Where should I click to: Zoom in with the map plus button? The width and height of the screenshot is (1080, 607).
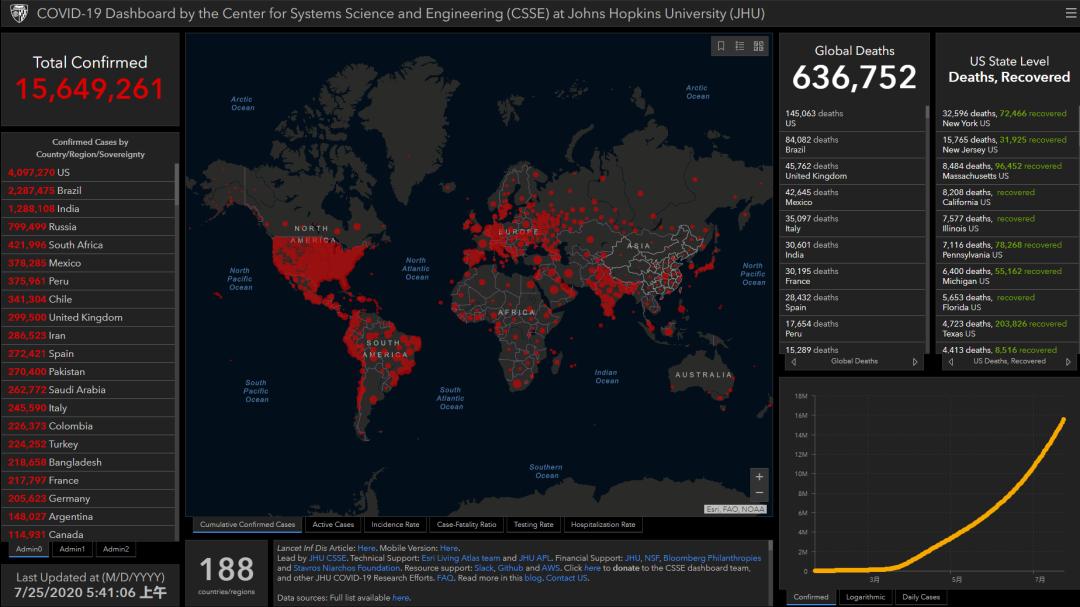pyautogui.click(x=759, y=477)
